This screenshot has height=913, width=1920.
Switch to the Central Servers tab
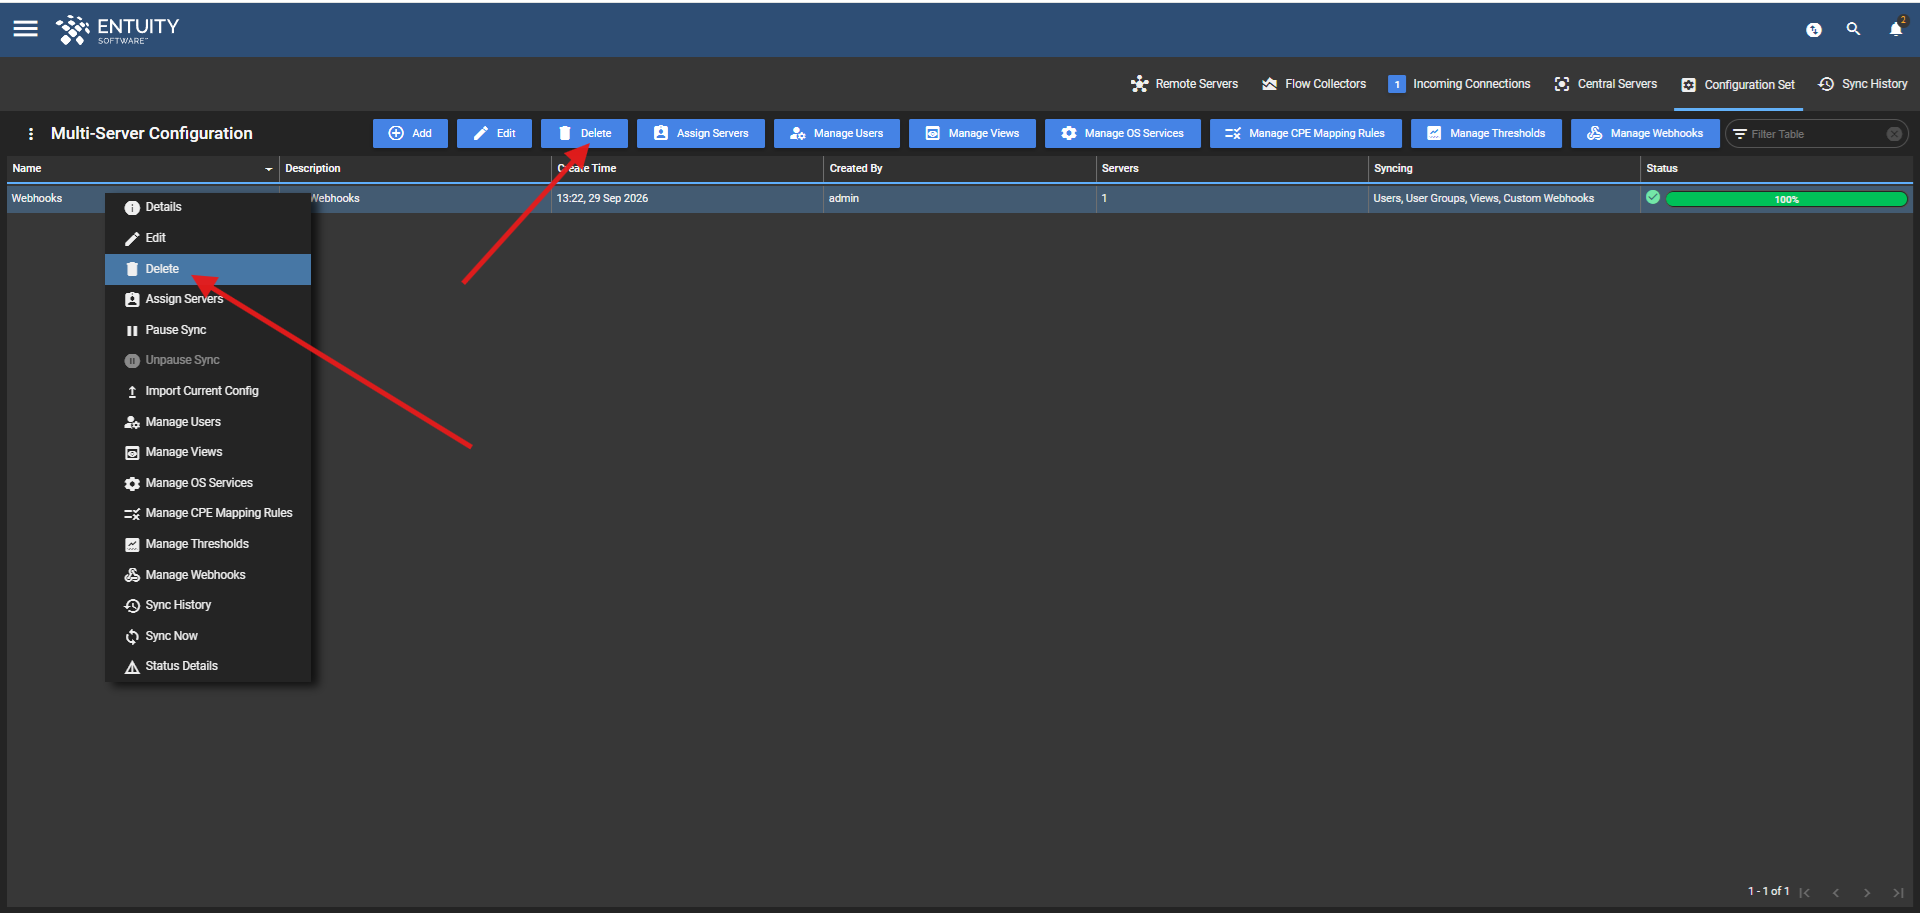tap(1605, 84)
